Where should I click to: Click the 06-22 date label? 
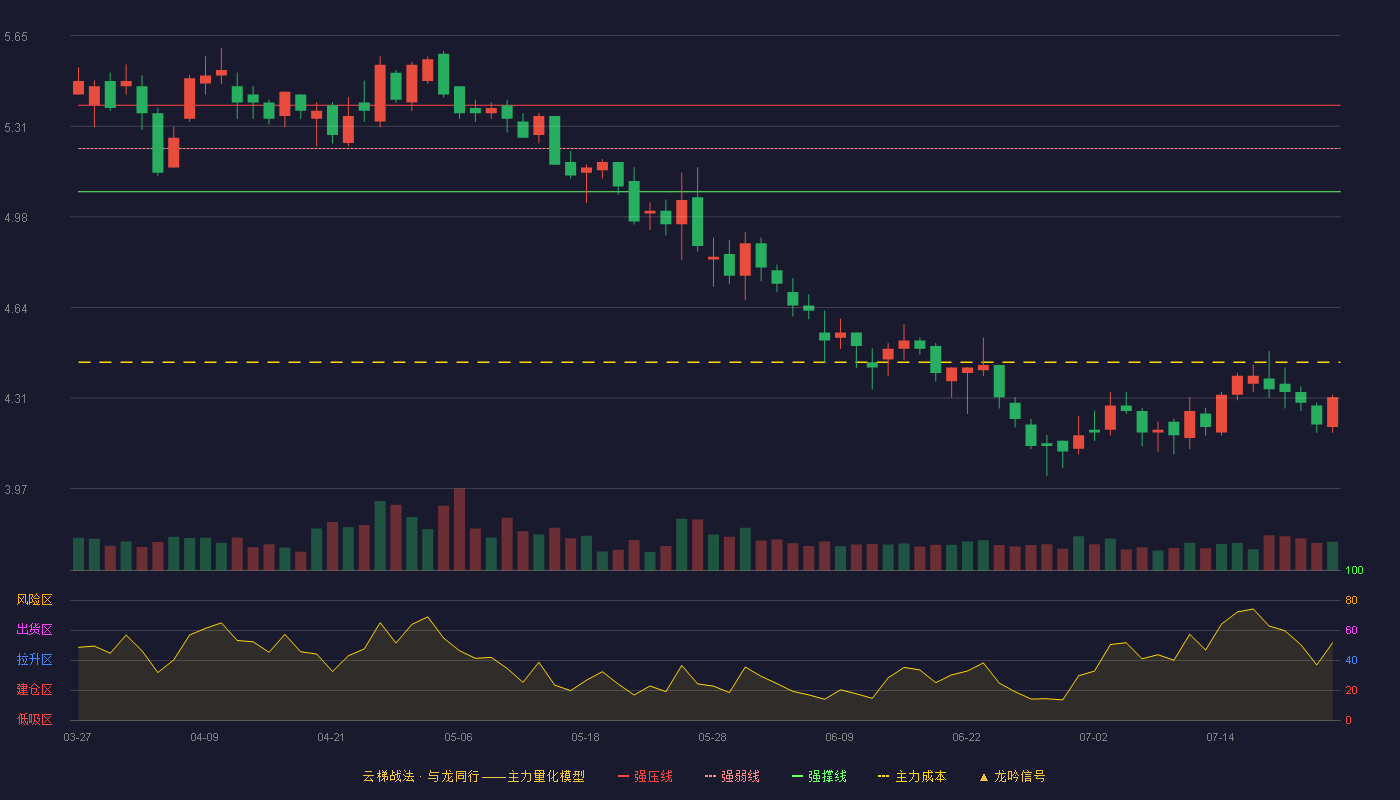point(966,737)
